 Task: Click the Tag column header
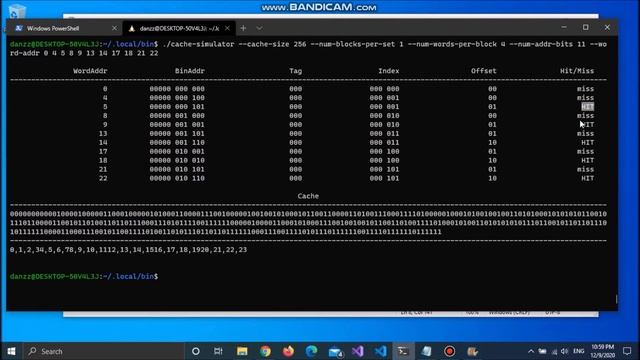click(296, 71)
